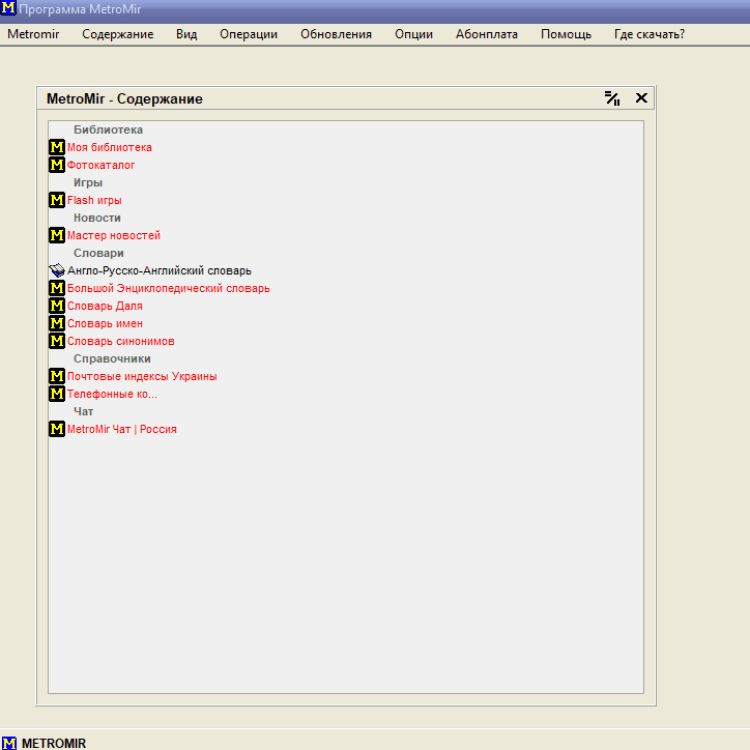Open the Почтовые индексы Украины link

pyautogui.click(x=142, y=376)
